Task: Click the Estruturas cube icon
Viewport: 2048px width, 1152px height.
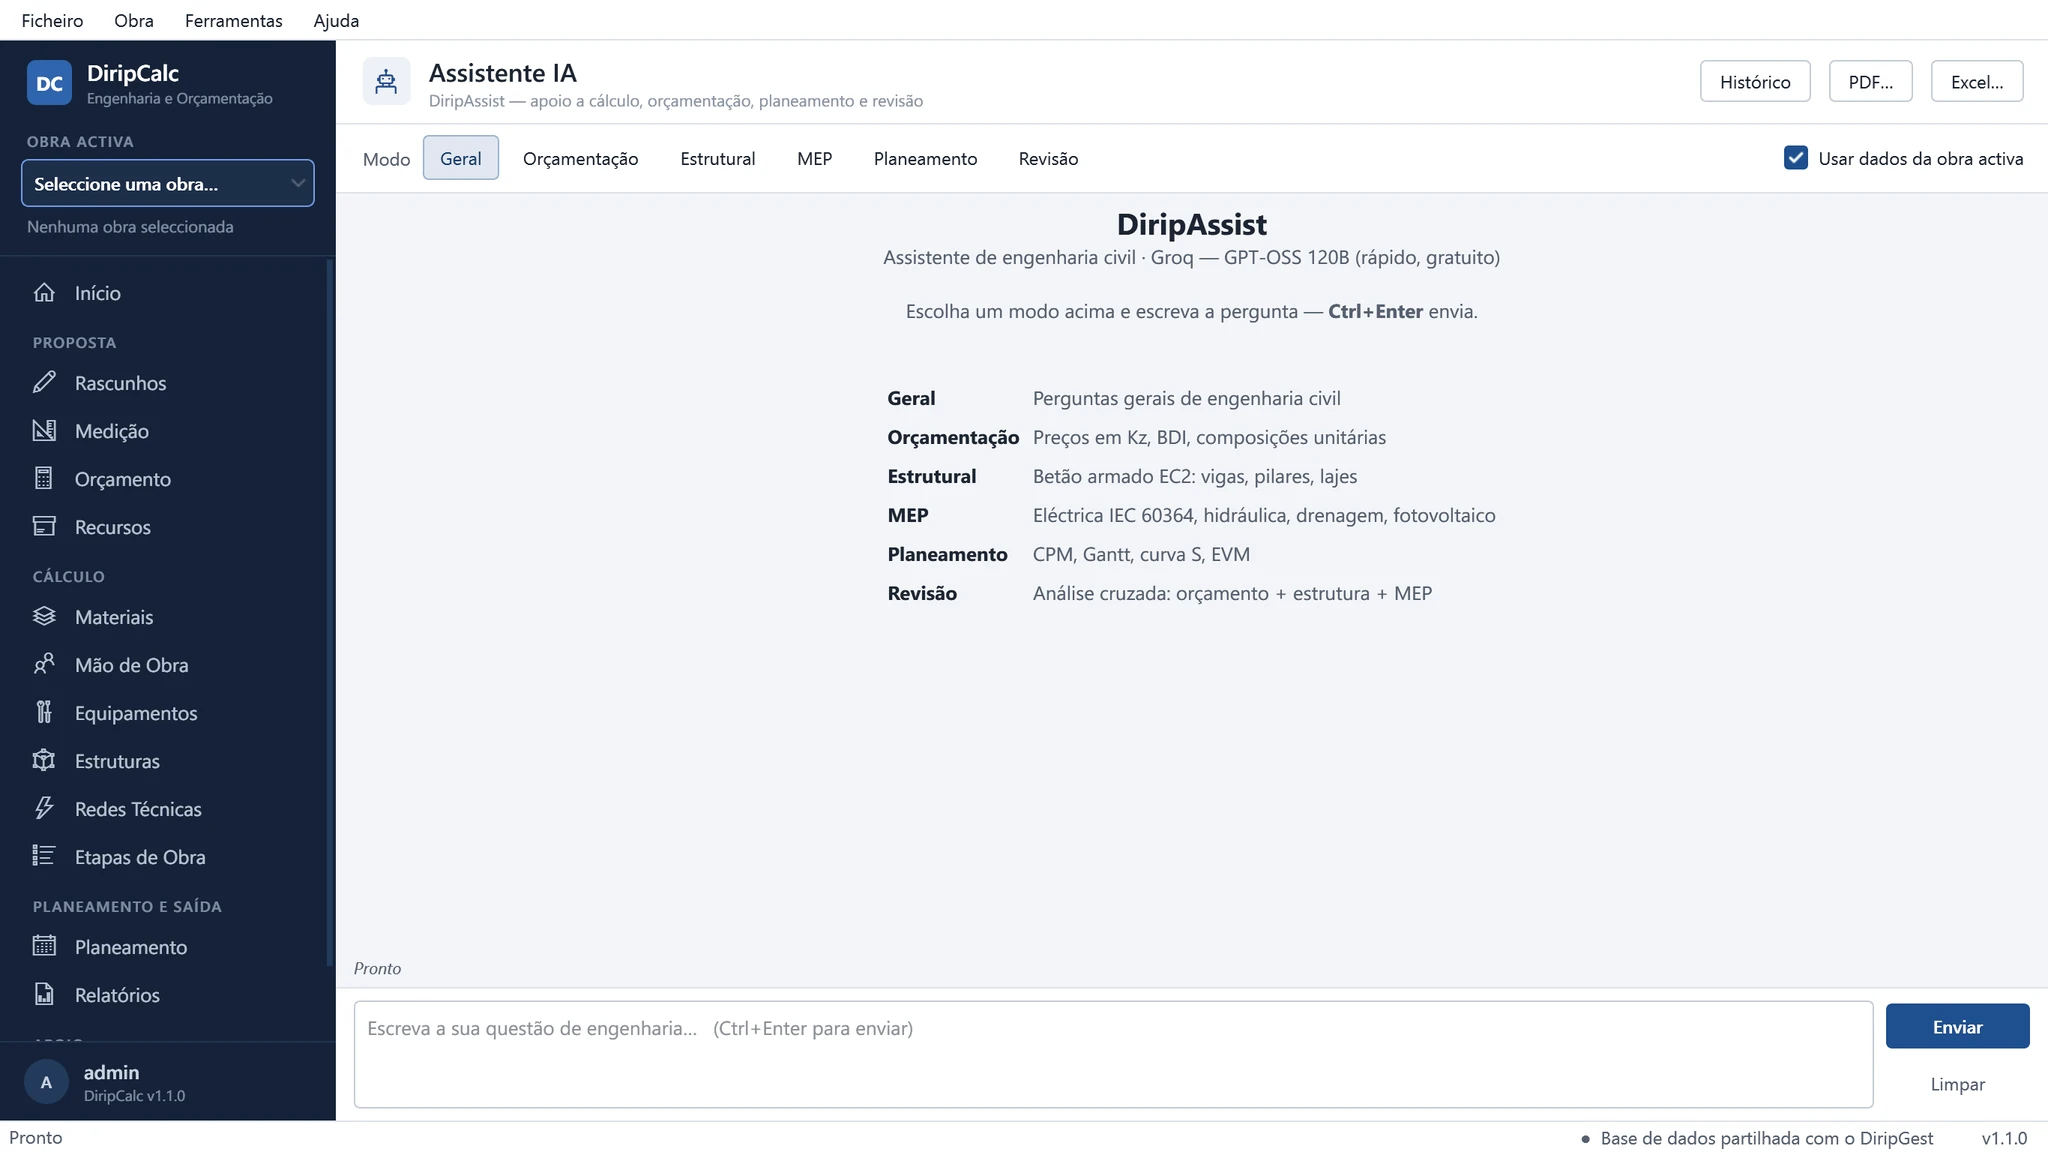Action: point(44,761)
